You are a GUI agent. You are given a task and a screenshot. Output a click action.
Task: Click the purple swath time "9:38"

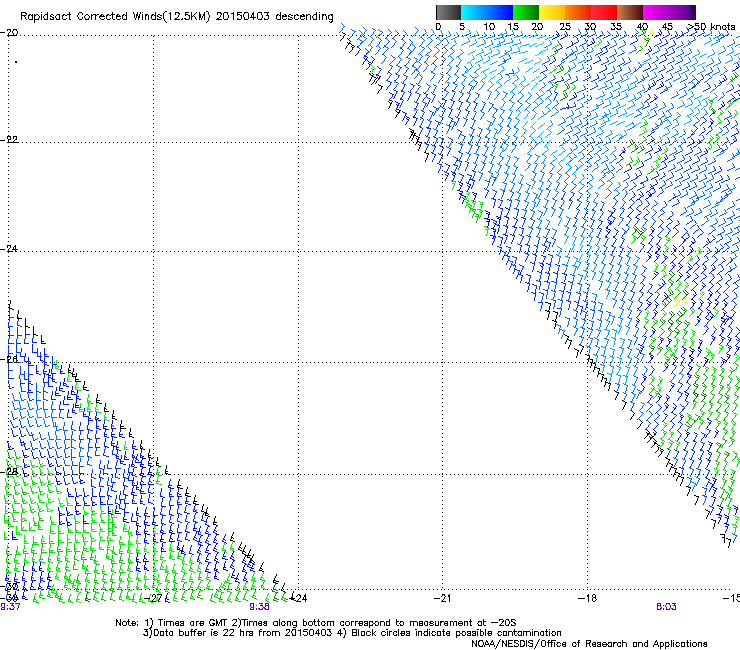coord(259,607)
